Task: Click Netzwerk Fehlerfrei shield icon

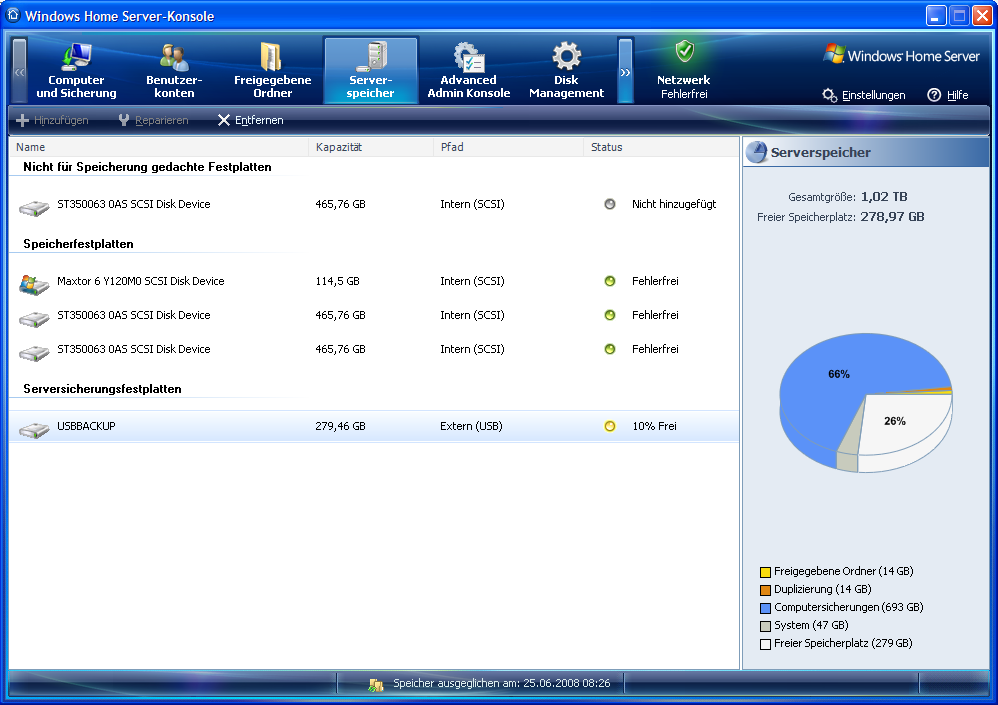Action: coord(684,52)
